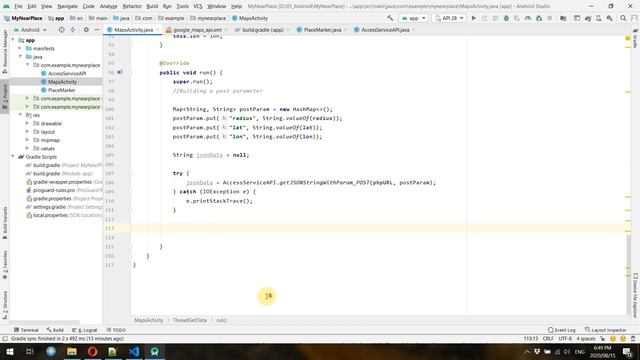Open File Explorer from taskbar
This screenshot has height=360, width=640.
[x=72, y=351]
